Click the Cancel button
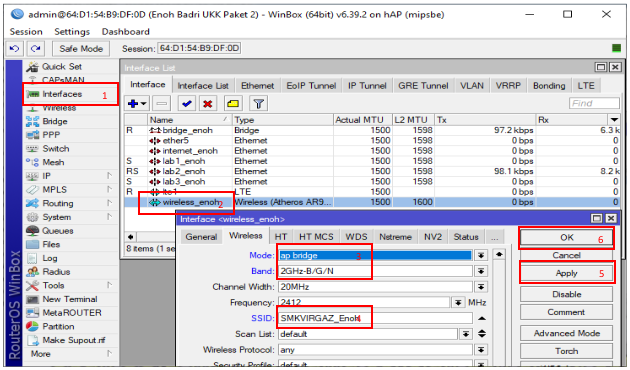This screenshot has height=370, width=630. [567, 255]
